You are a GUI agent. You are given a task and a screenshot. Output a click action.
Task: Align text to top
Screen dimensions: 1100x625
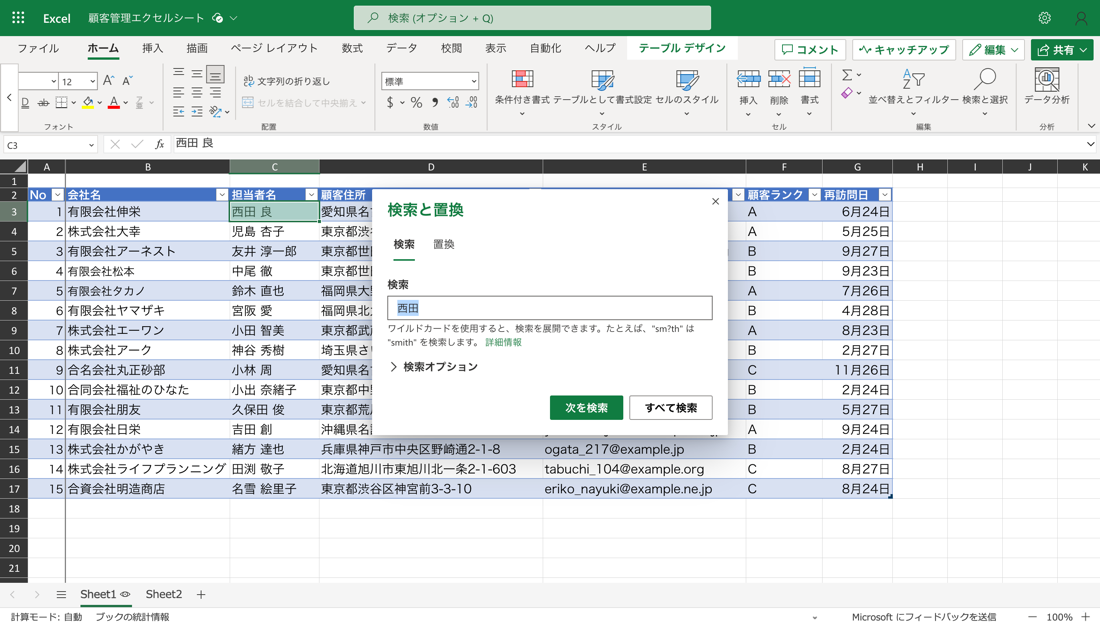click(179, 72)
